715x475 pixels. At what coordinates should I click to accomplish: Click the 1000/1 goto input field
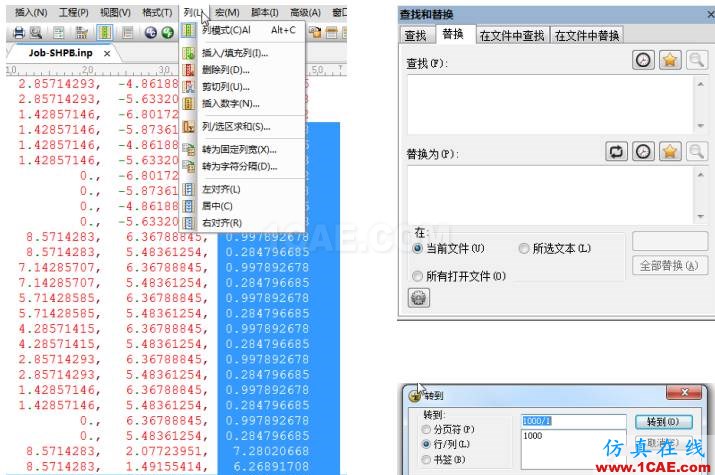[x=574, y=421]
